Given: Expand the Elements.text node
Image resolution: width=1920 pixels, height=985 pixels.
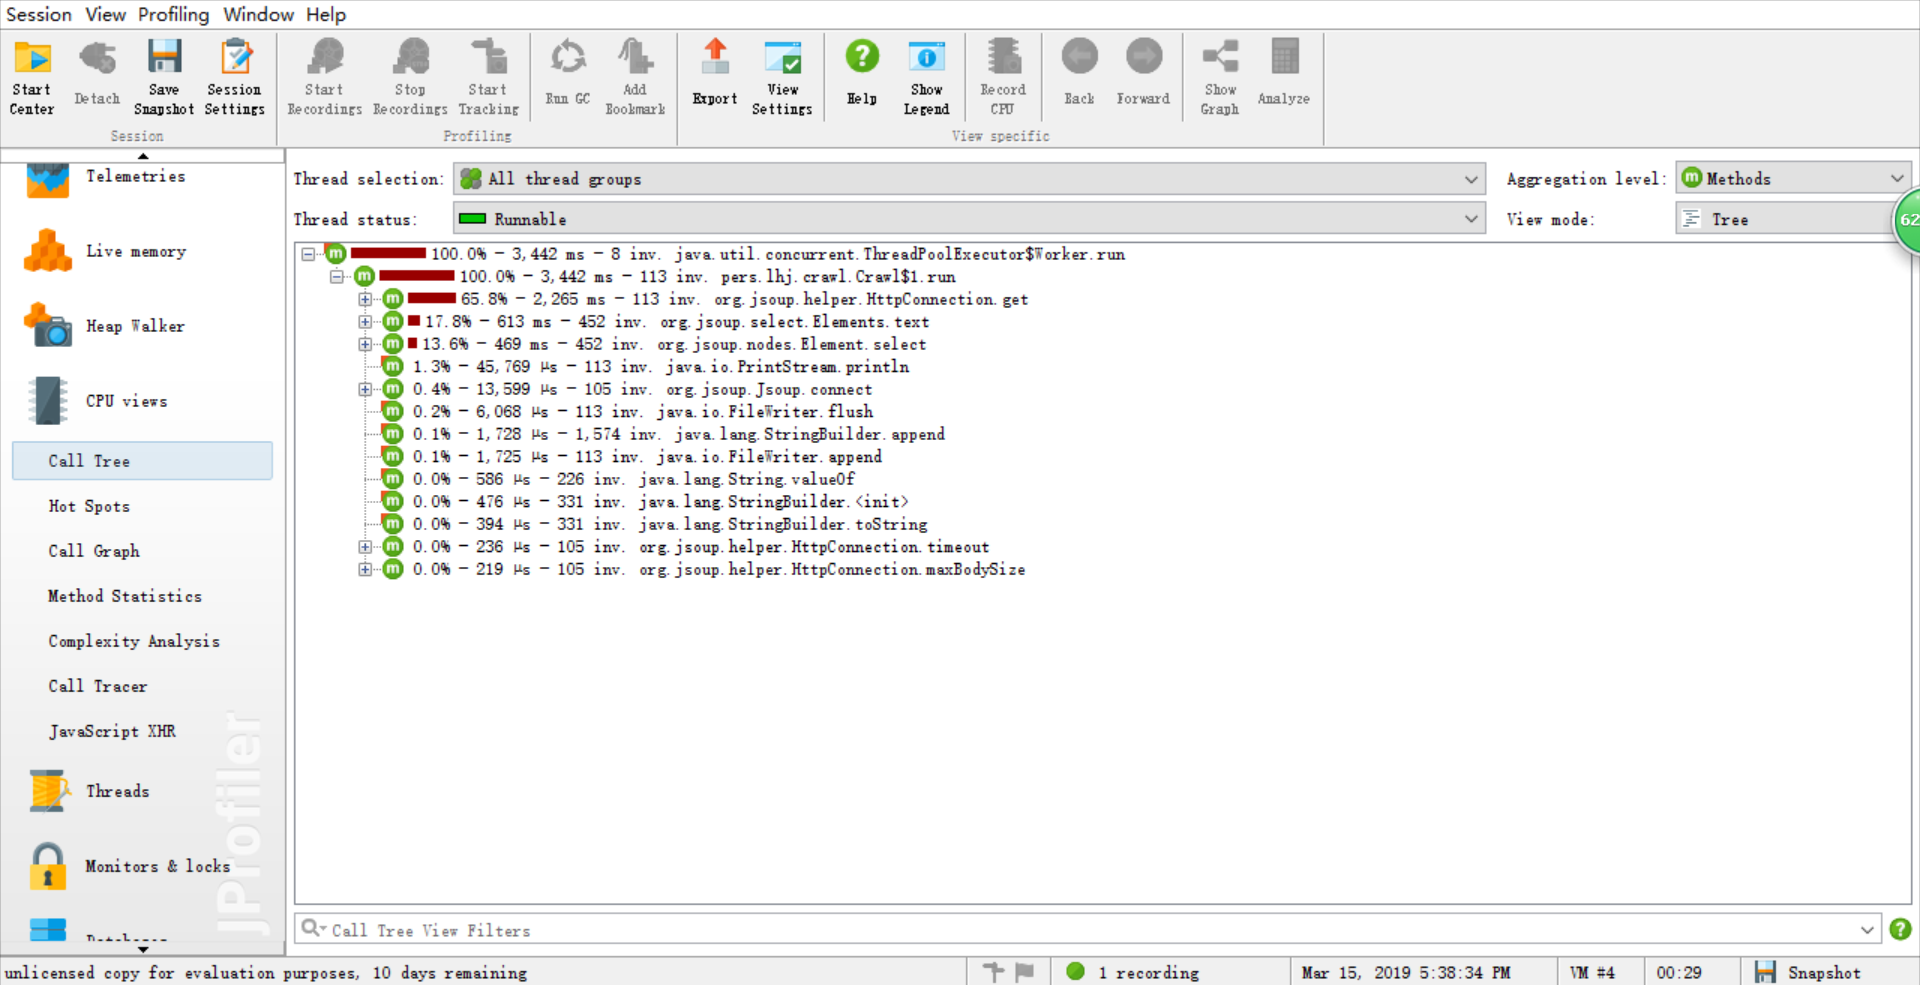Looking at the screenshot, I should [x=365, y=322].
